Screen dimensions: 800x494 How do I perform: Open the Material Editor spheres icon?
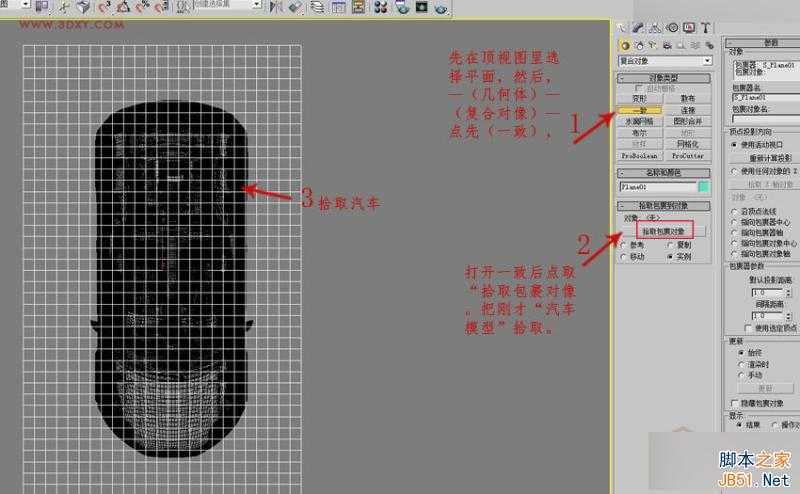(x=381, y=6)
